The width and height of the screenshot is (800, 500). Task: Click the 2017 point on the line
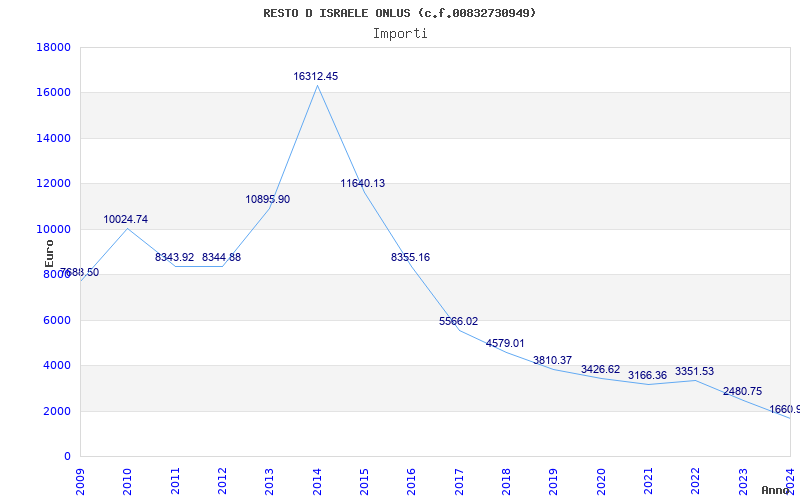pyautogui.click(x=459, y=330)
